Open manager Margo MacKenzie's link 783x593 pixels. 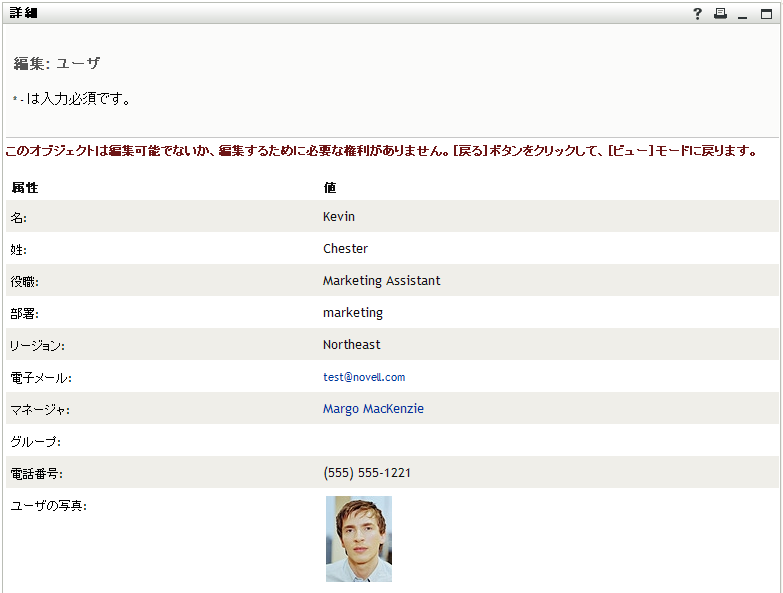click(x=373, y=409)
